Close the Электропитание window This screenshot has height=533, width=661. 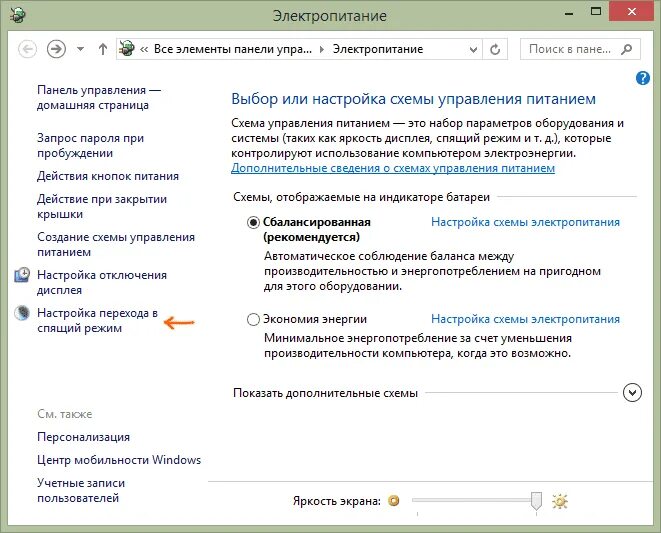click(631, 11)
